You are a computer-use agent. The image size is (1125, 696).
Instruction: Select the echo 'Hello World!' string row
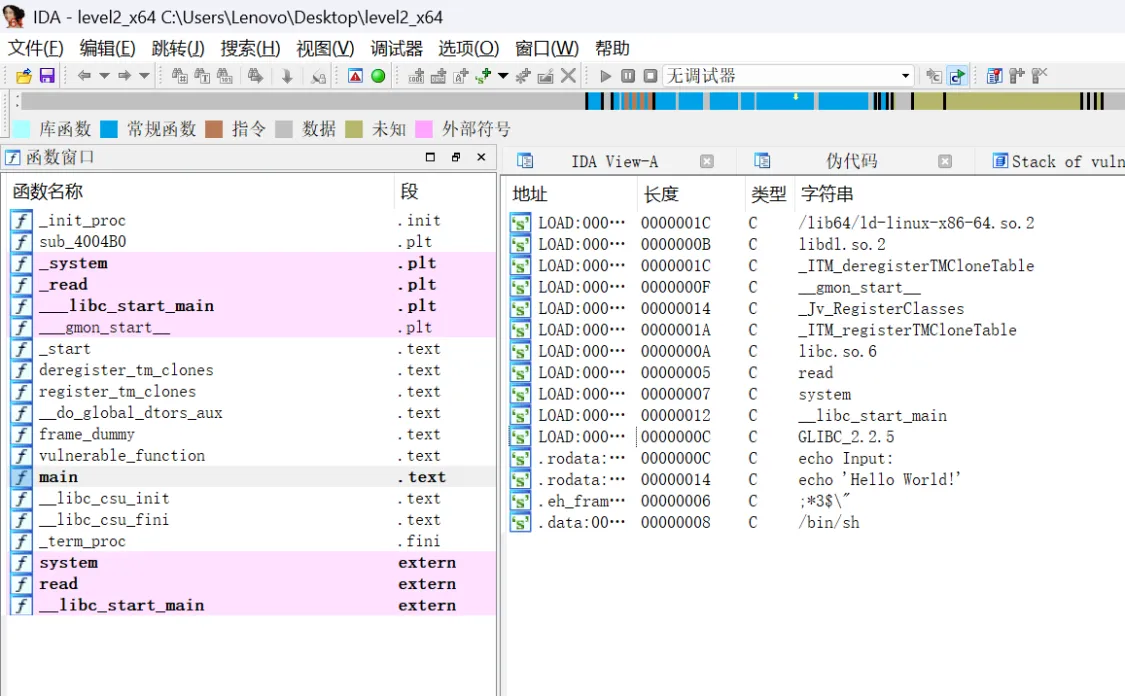pos(816,480)
